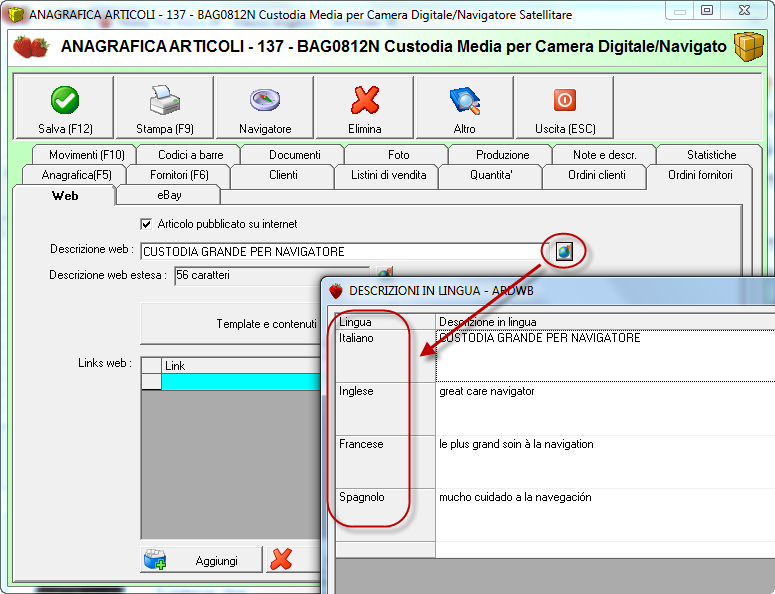This screenshot has width=775, height=594.
Task: Click the Template e contenuti button
Action: [231, 324]
